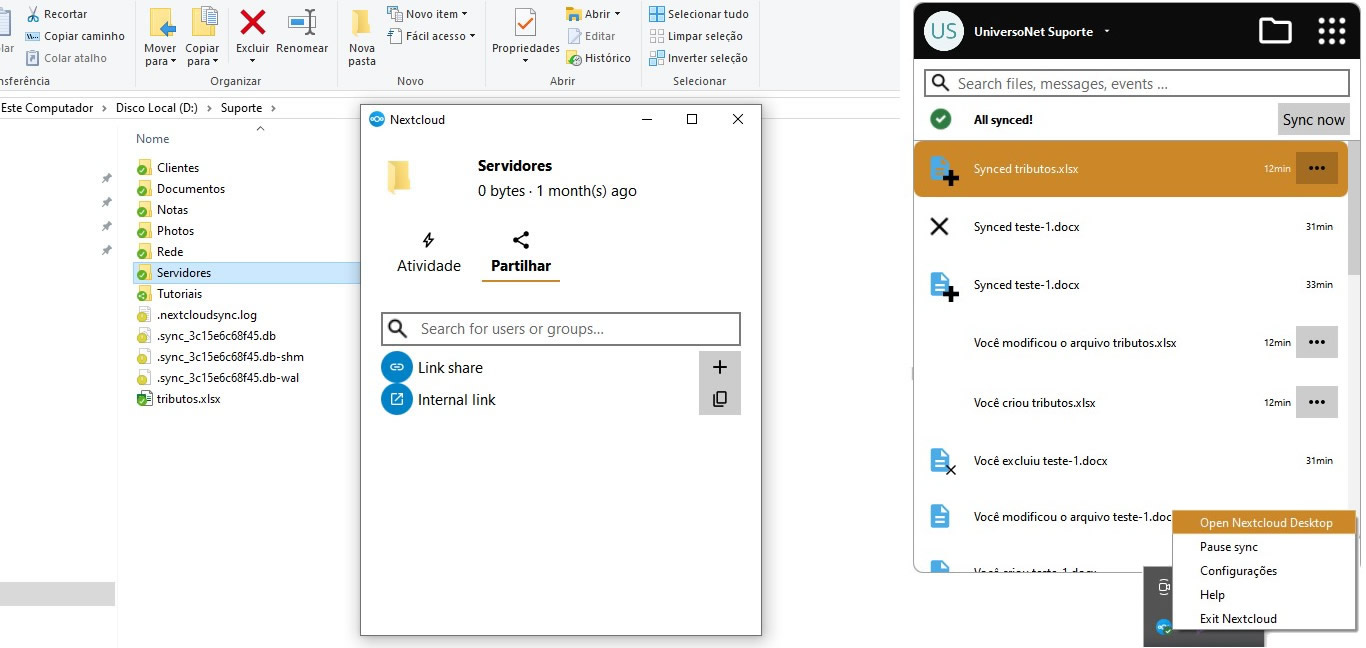Expand the UniversoNet Suporte account dropdown
The image size is (1366, 648).
pyautogui.click(x=1107, y=32)
